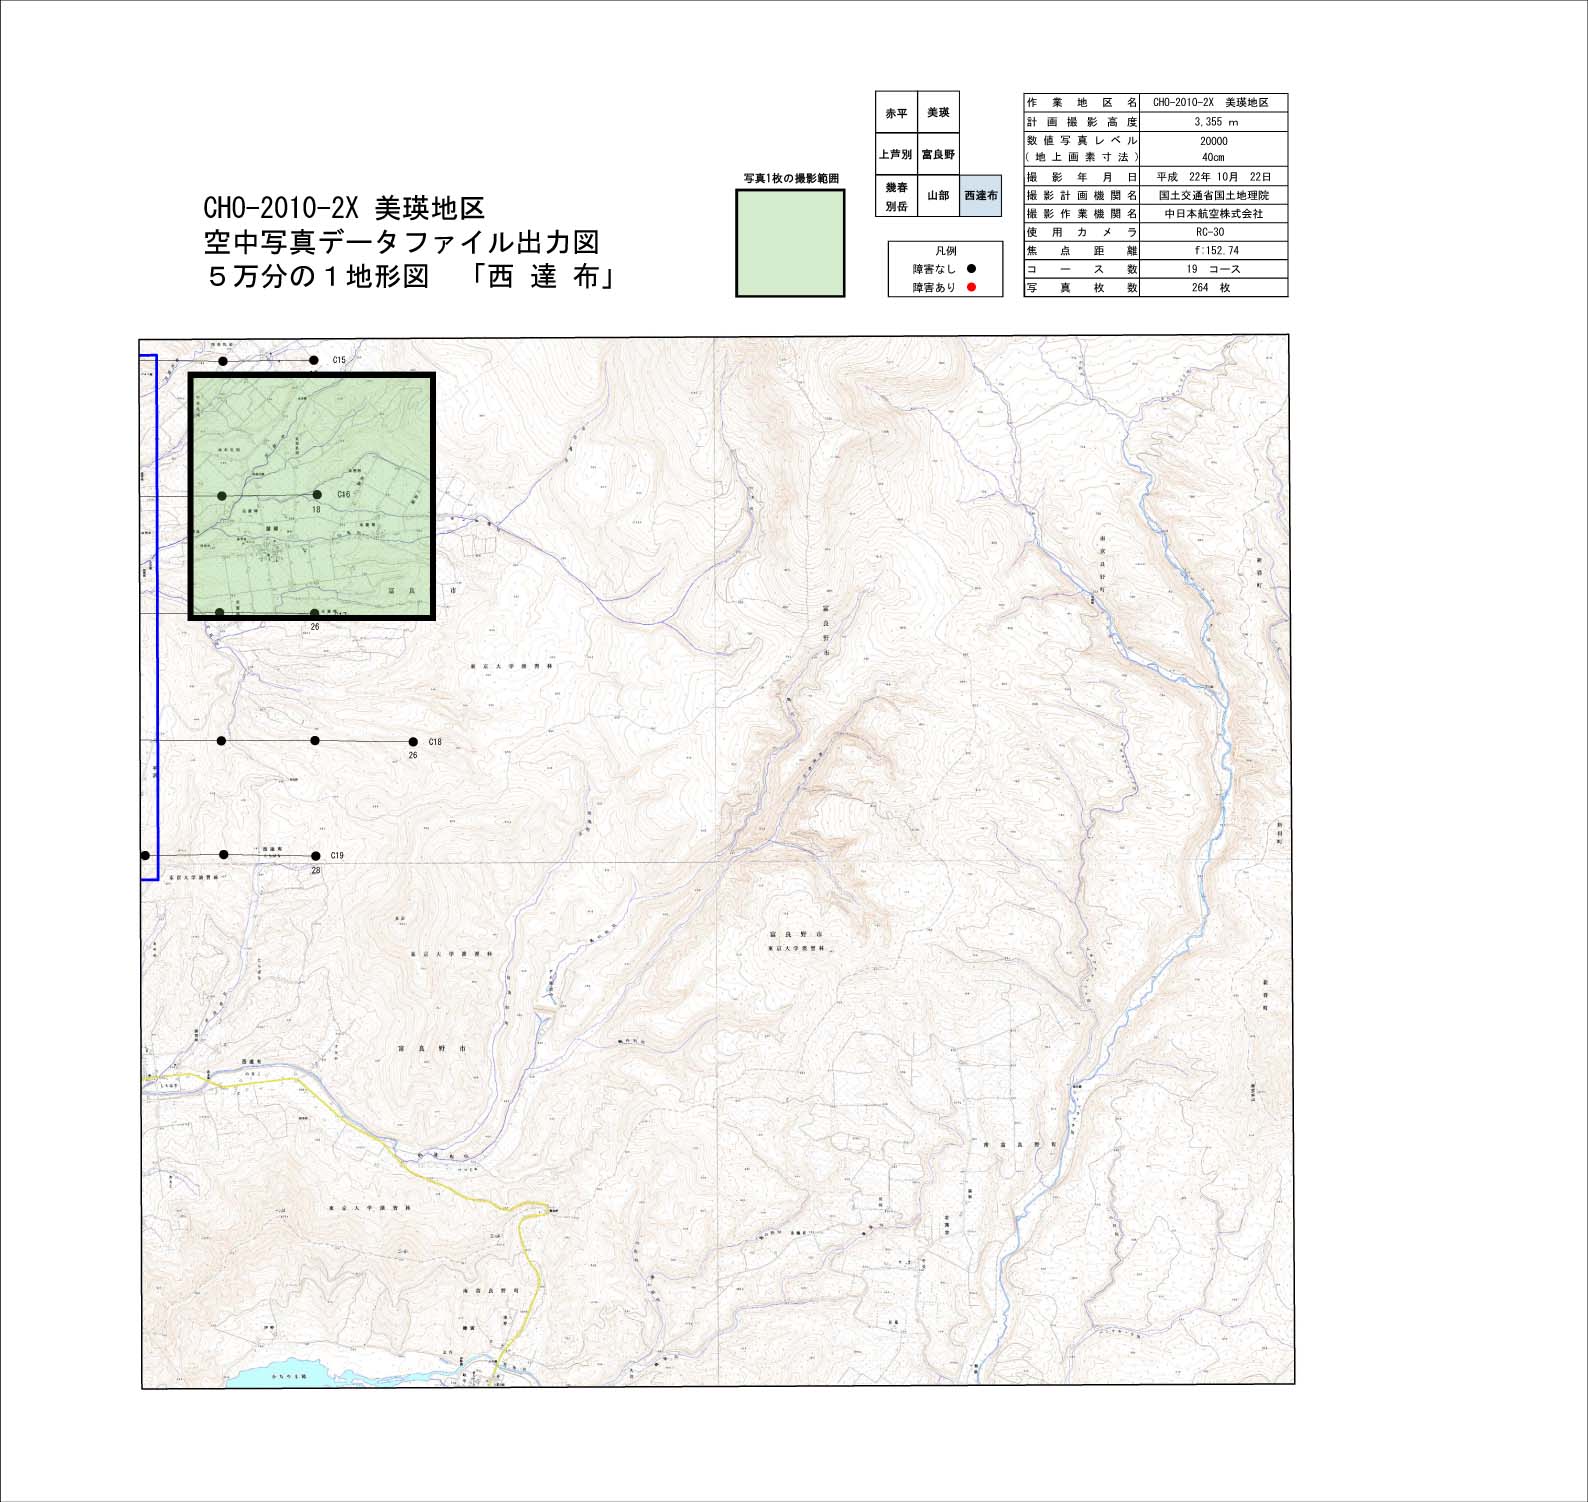Click the 19 コース value cell
Screen dimensions: 1588x1502
[1213, 269]
